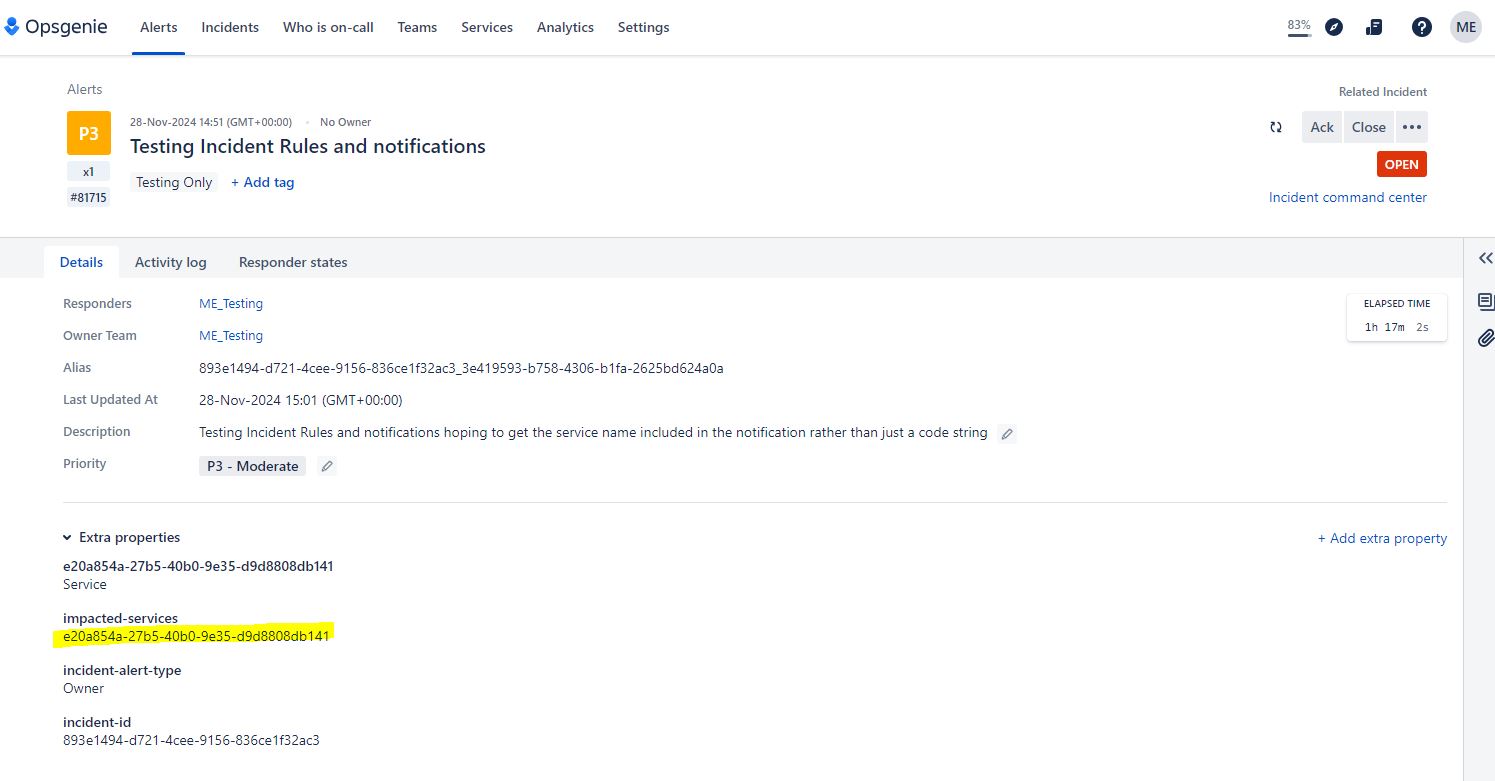Acknowledge the alert with the Ack button

(1321, 127)
